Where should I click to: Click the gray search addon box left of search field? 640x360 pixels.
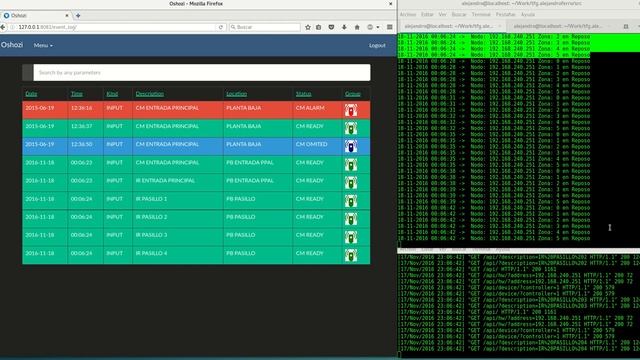(28, 73)
